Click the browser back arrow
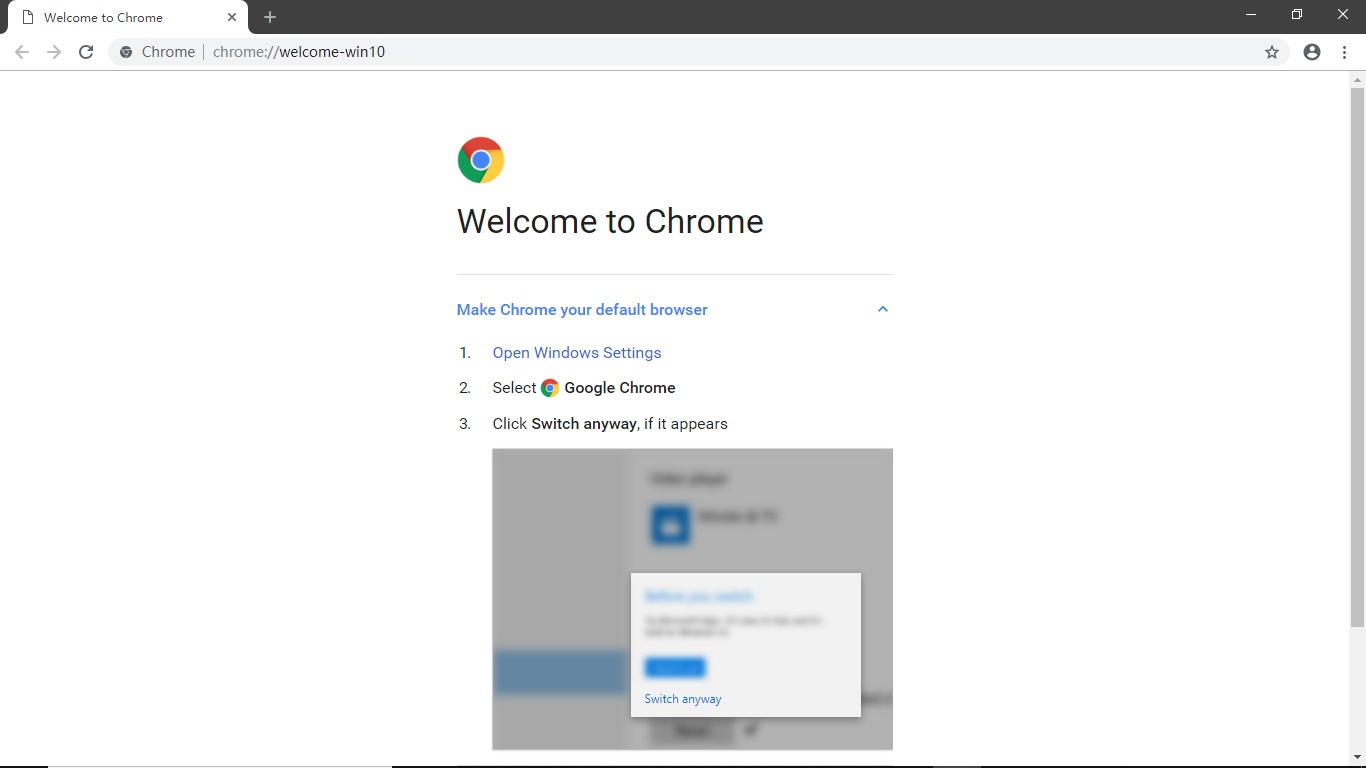 22,52
